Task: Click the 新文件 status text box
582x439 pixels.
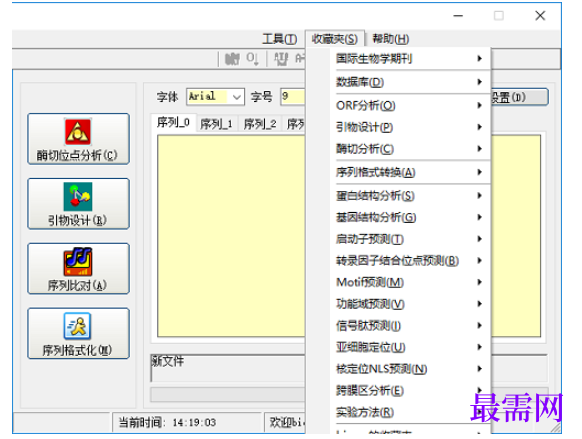Action: pos(228,368)
